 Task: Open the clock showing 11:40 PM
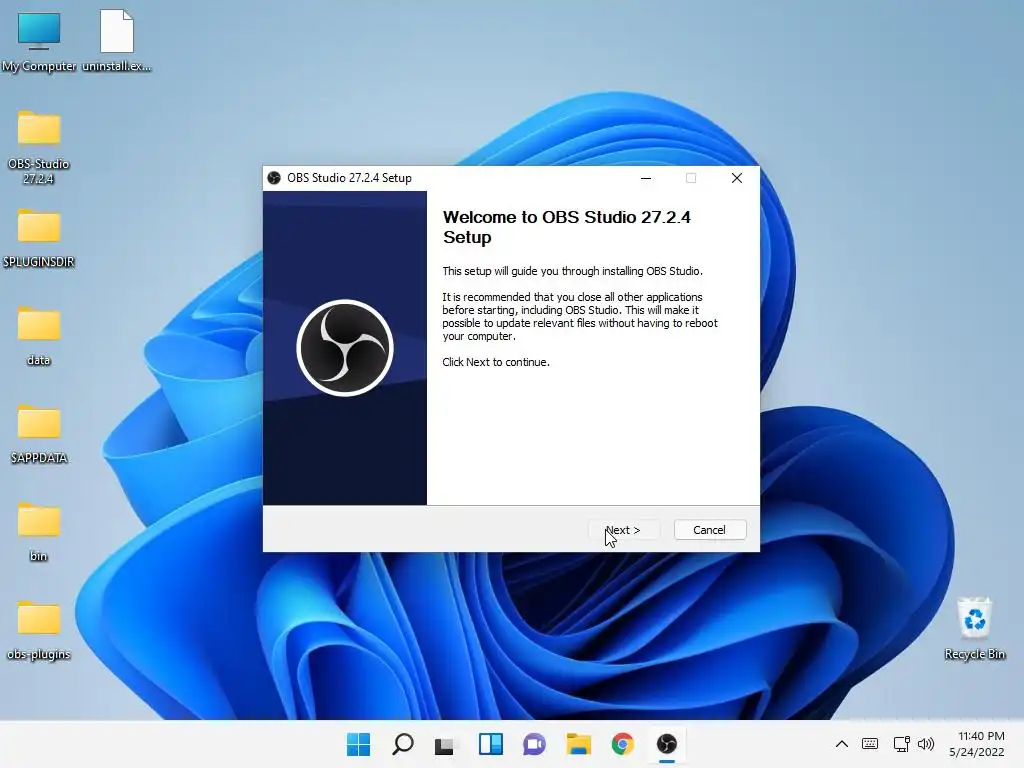click(977, 744)
